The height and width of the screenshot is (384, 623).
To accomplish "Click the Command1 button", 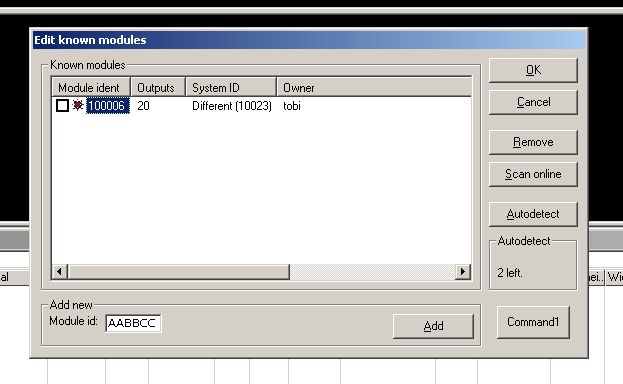I will click(x=533, y=322).
